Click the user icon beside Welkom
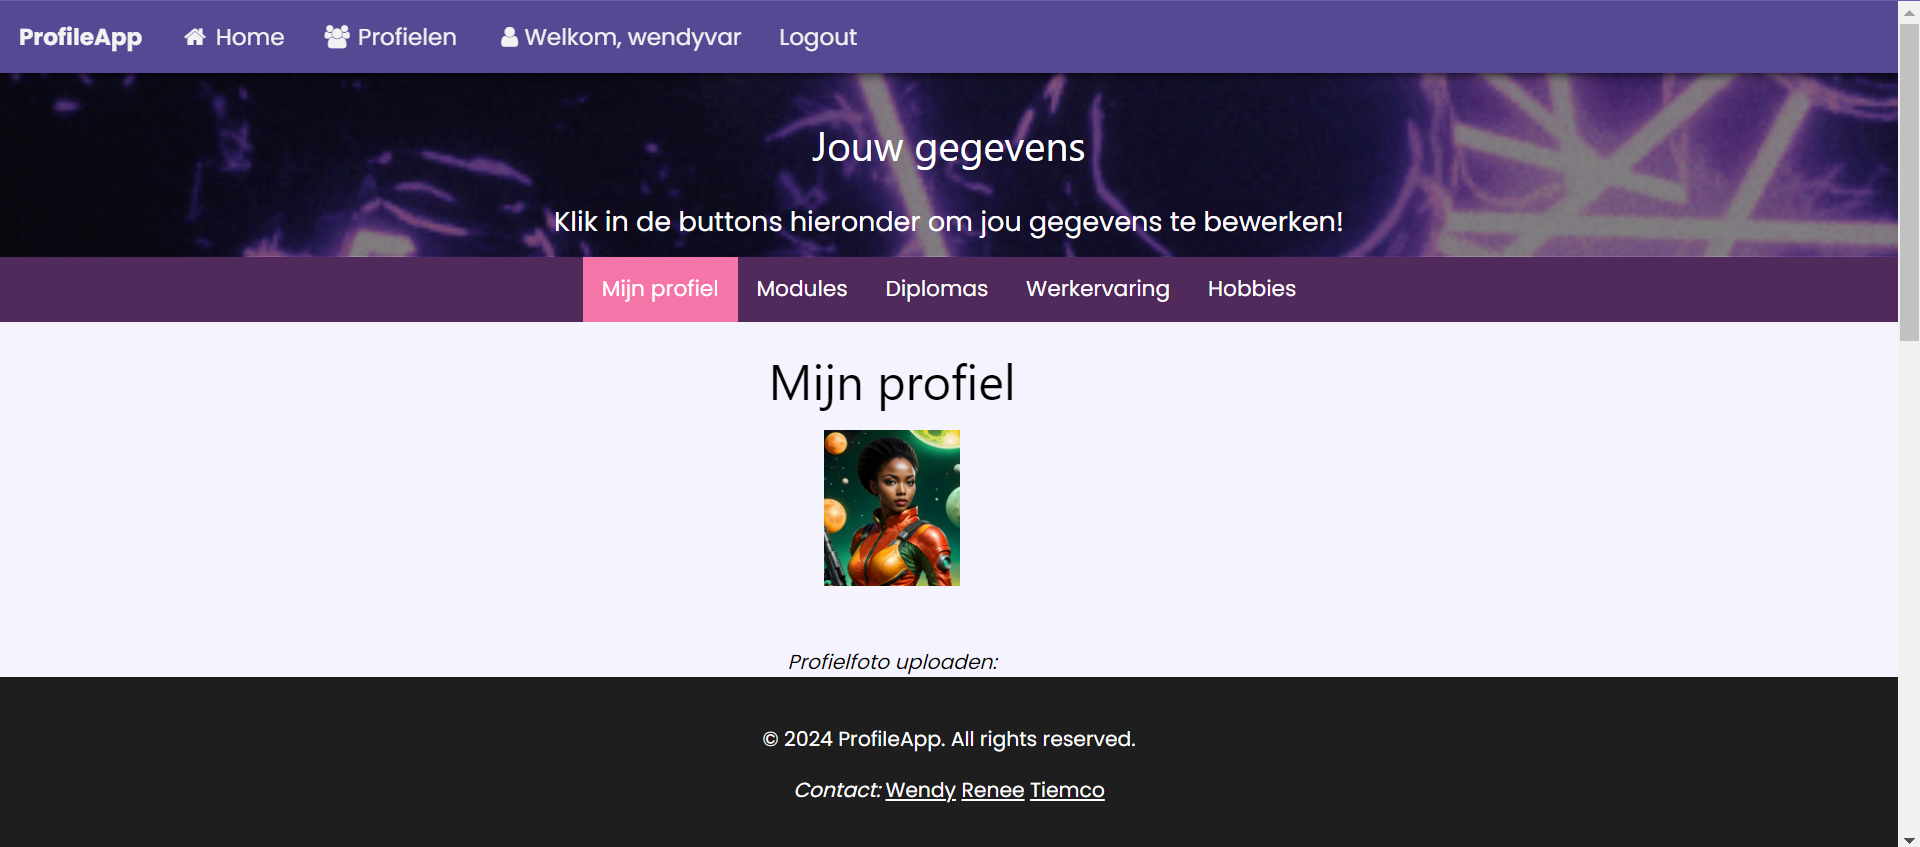Image resolution: width=1920 pixels, height=847 pixels. click(x=509, y=37)
